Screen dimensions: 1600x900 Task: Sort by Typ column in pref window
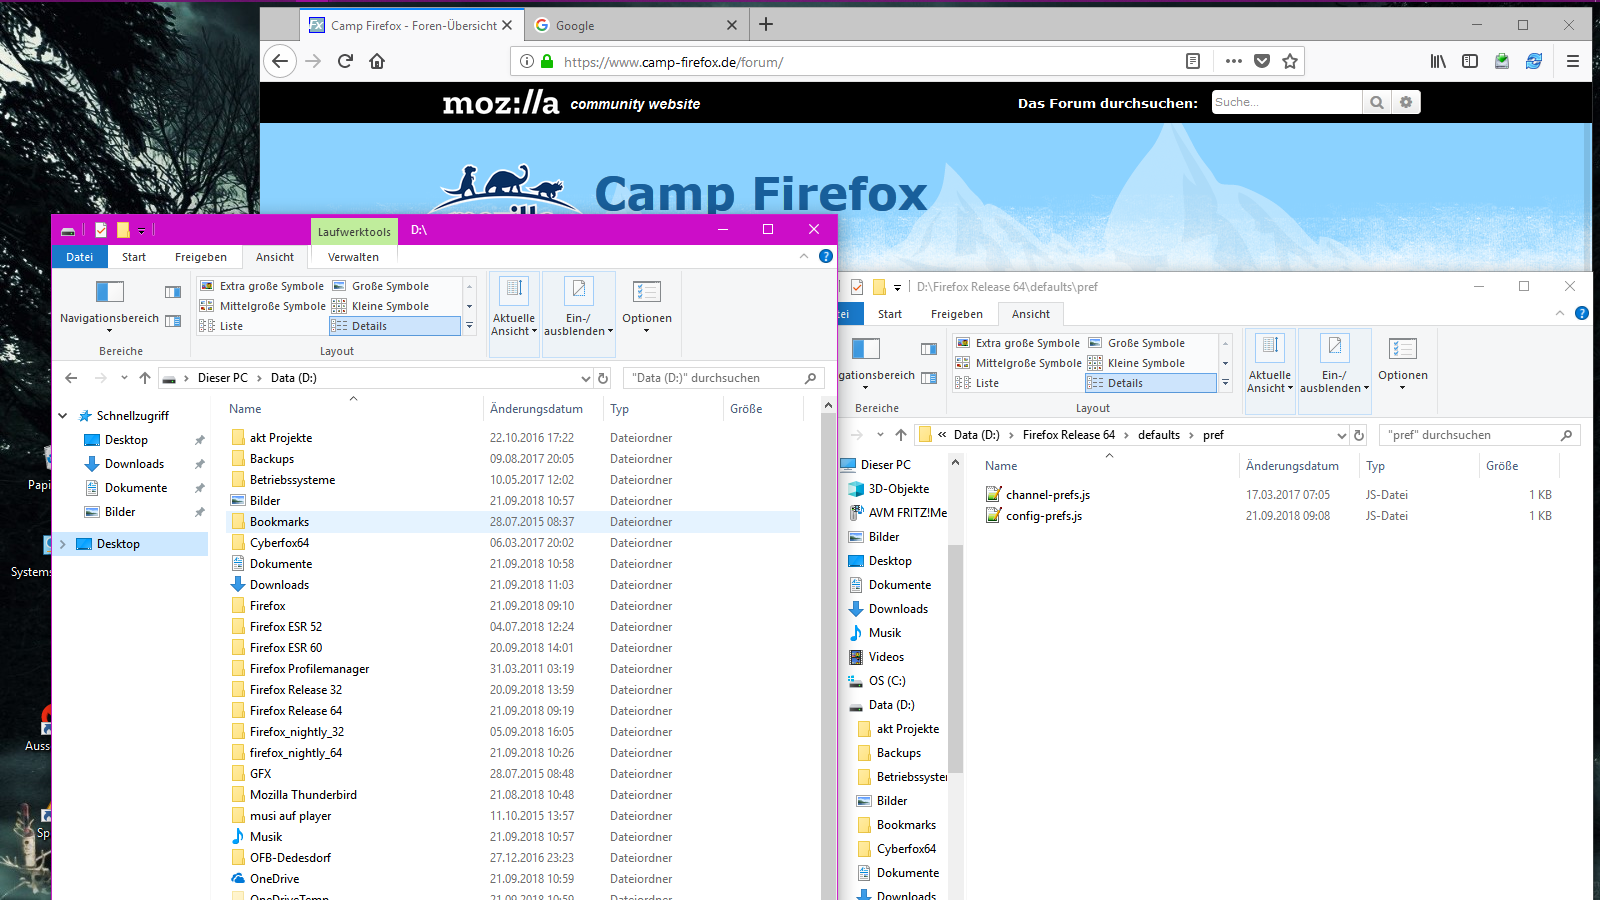(1417, 466)
